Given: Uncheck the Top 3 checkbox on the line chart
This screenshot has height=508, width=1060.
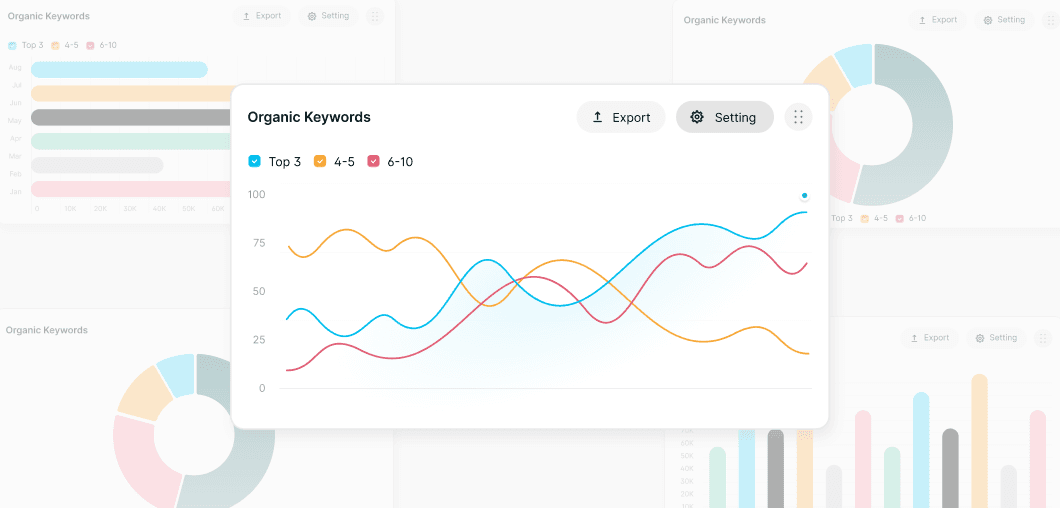Looking at the screenshot, I should 254,161.
